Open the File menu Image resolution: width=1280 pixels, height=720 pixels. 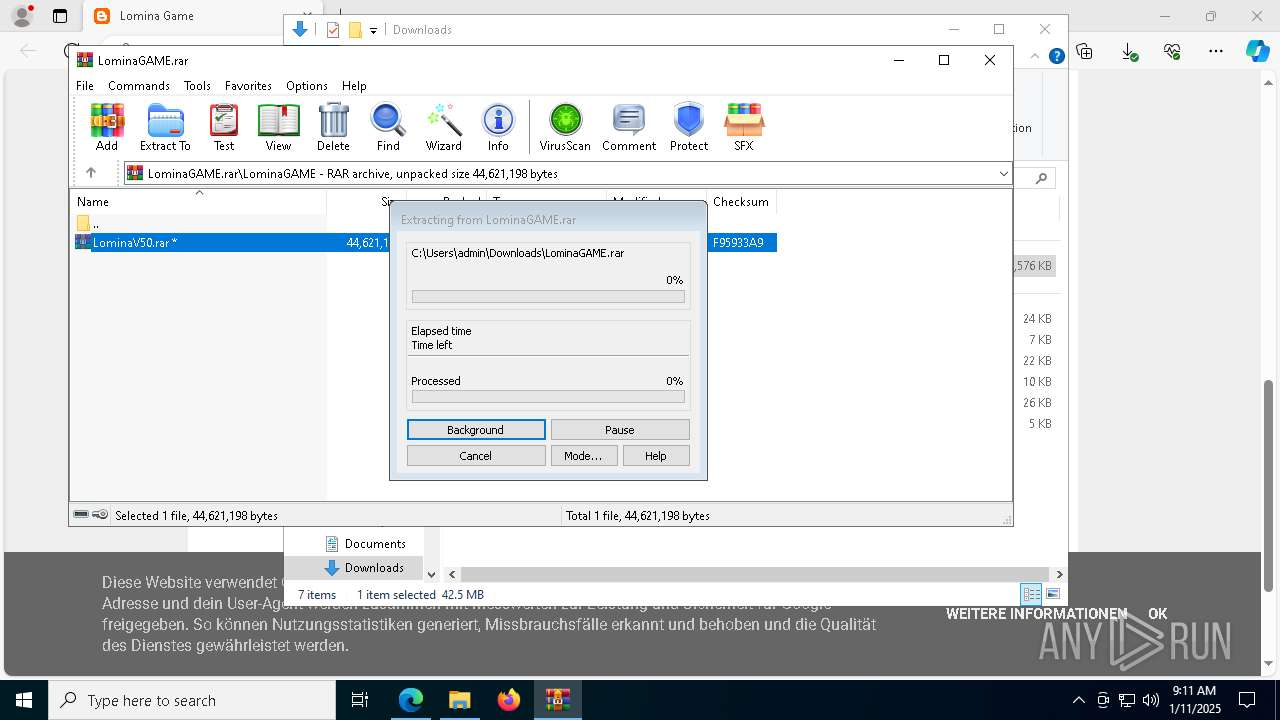(85, 86)
